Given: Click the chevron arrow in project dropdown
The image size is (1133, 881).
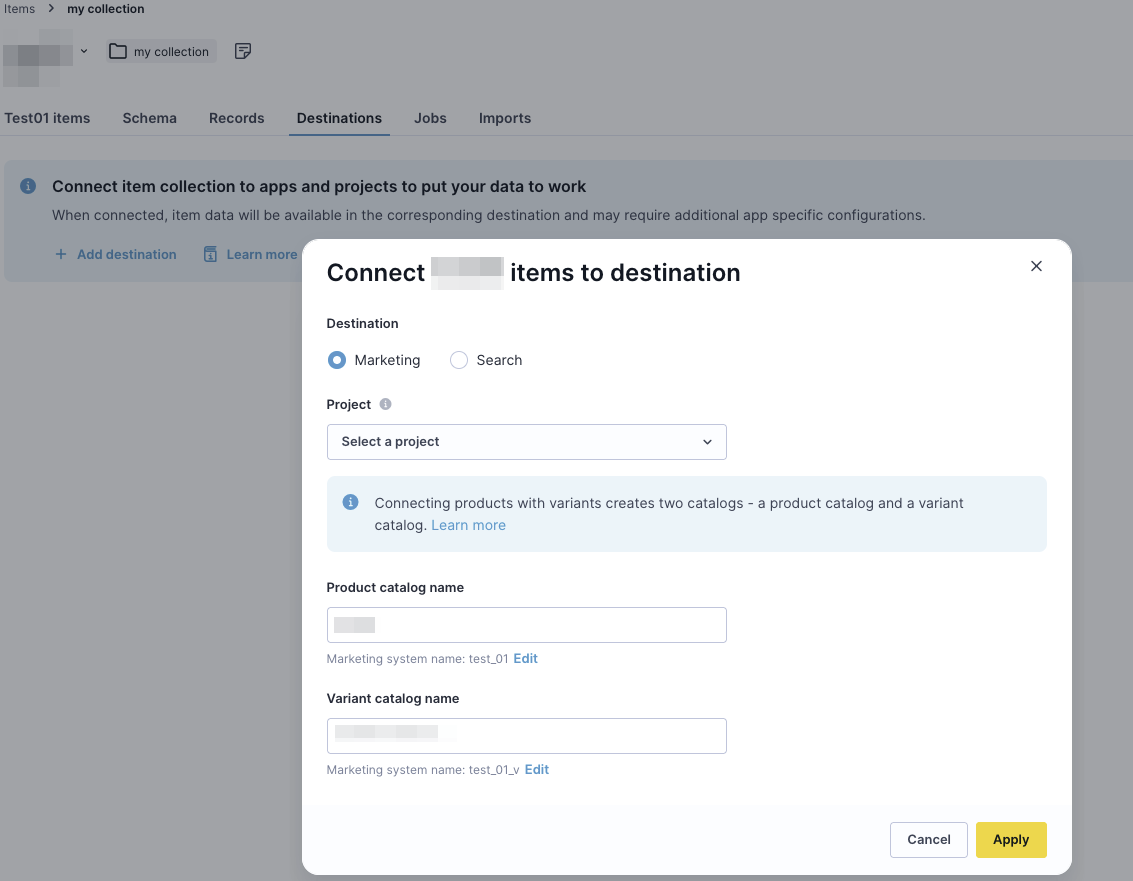Looking at the screenshot, I should (707, 442).
